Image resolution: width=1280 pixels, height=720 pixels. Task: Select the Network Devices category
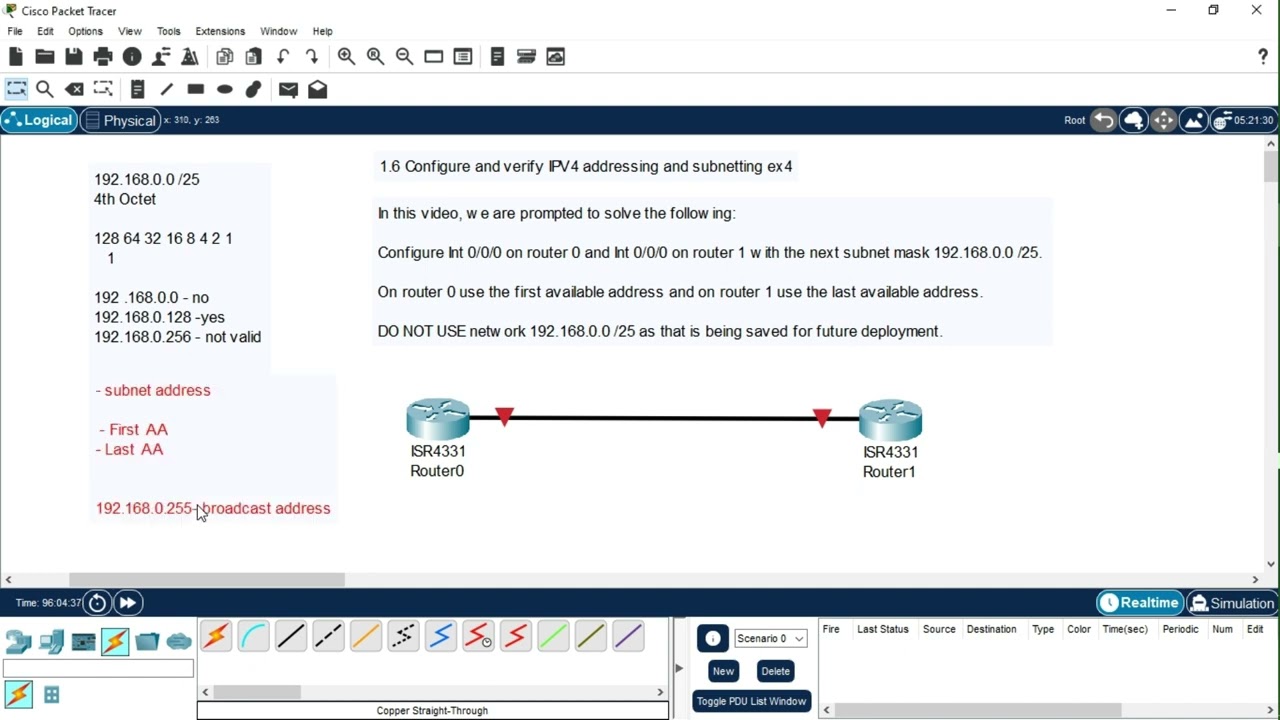tap(19, 641)
